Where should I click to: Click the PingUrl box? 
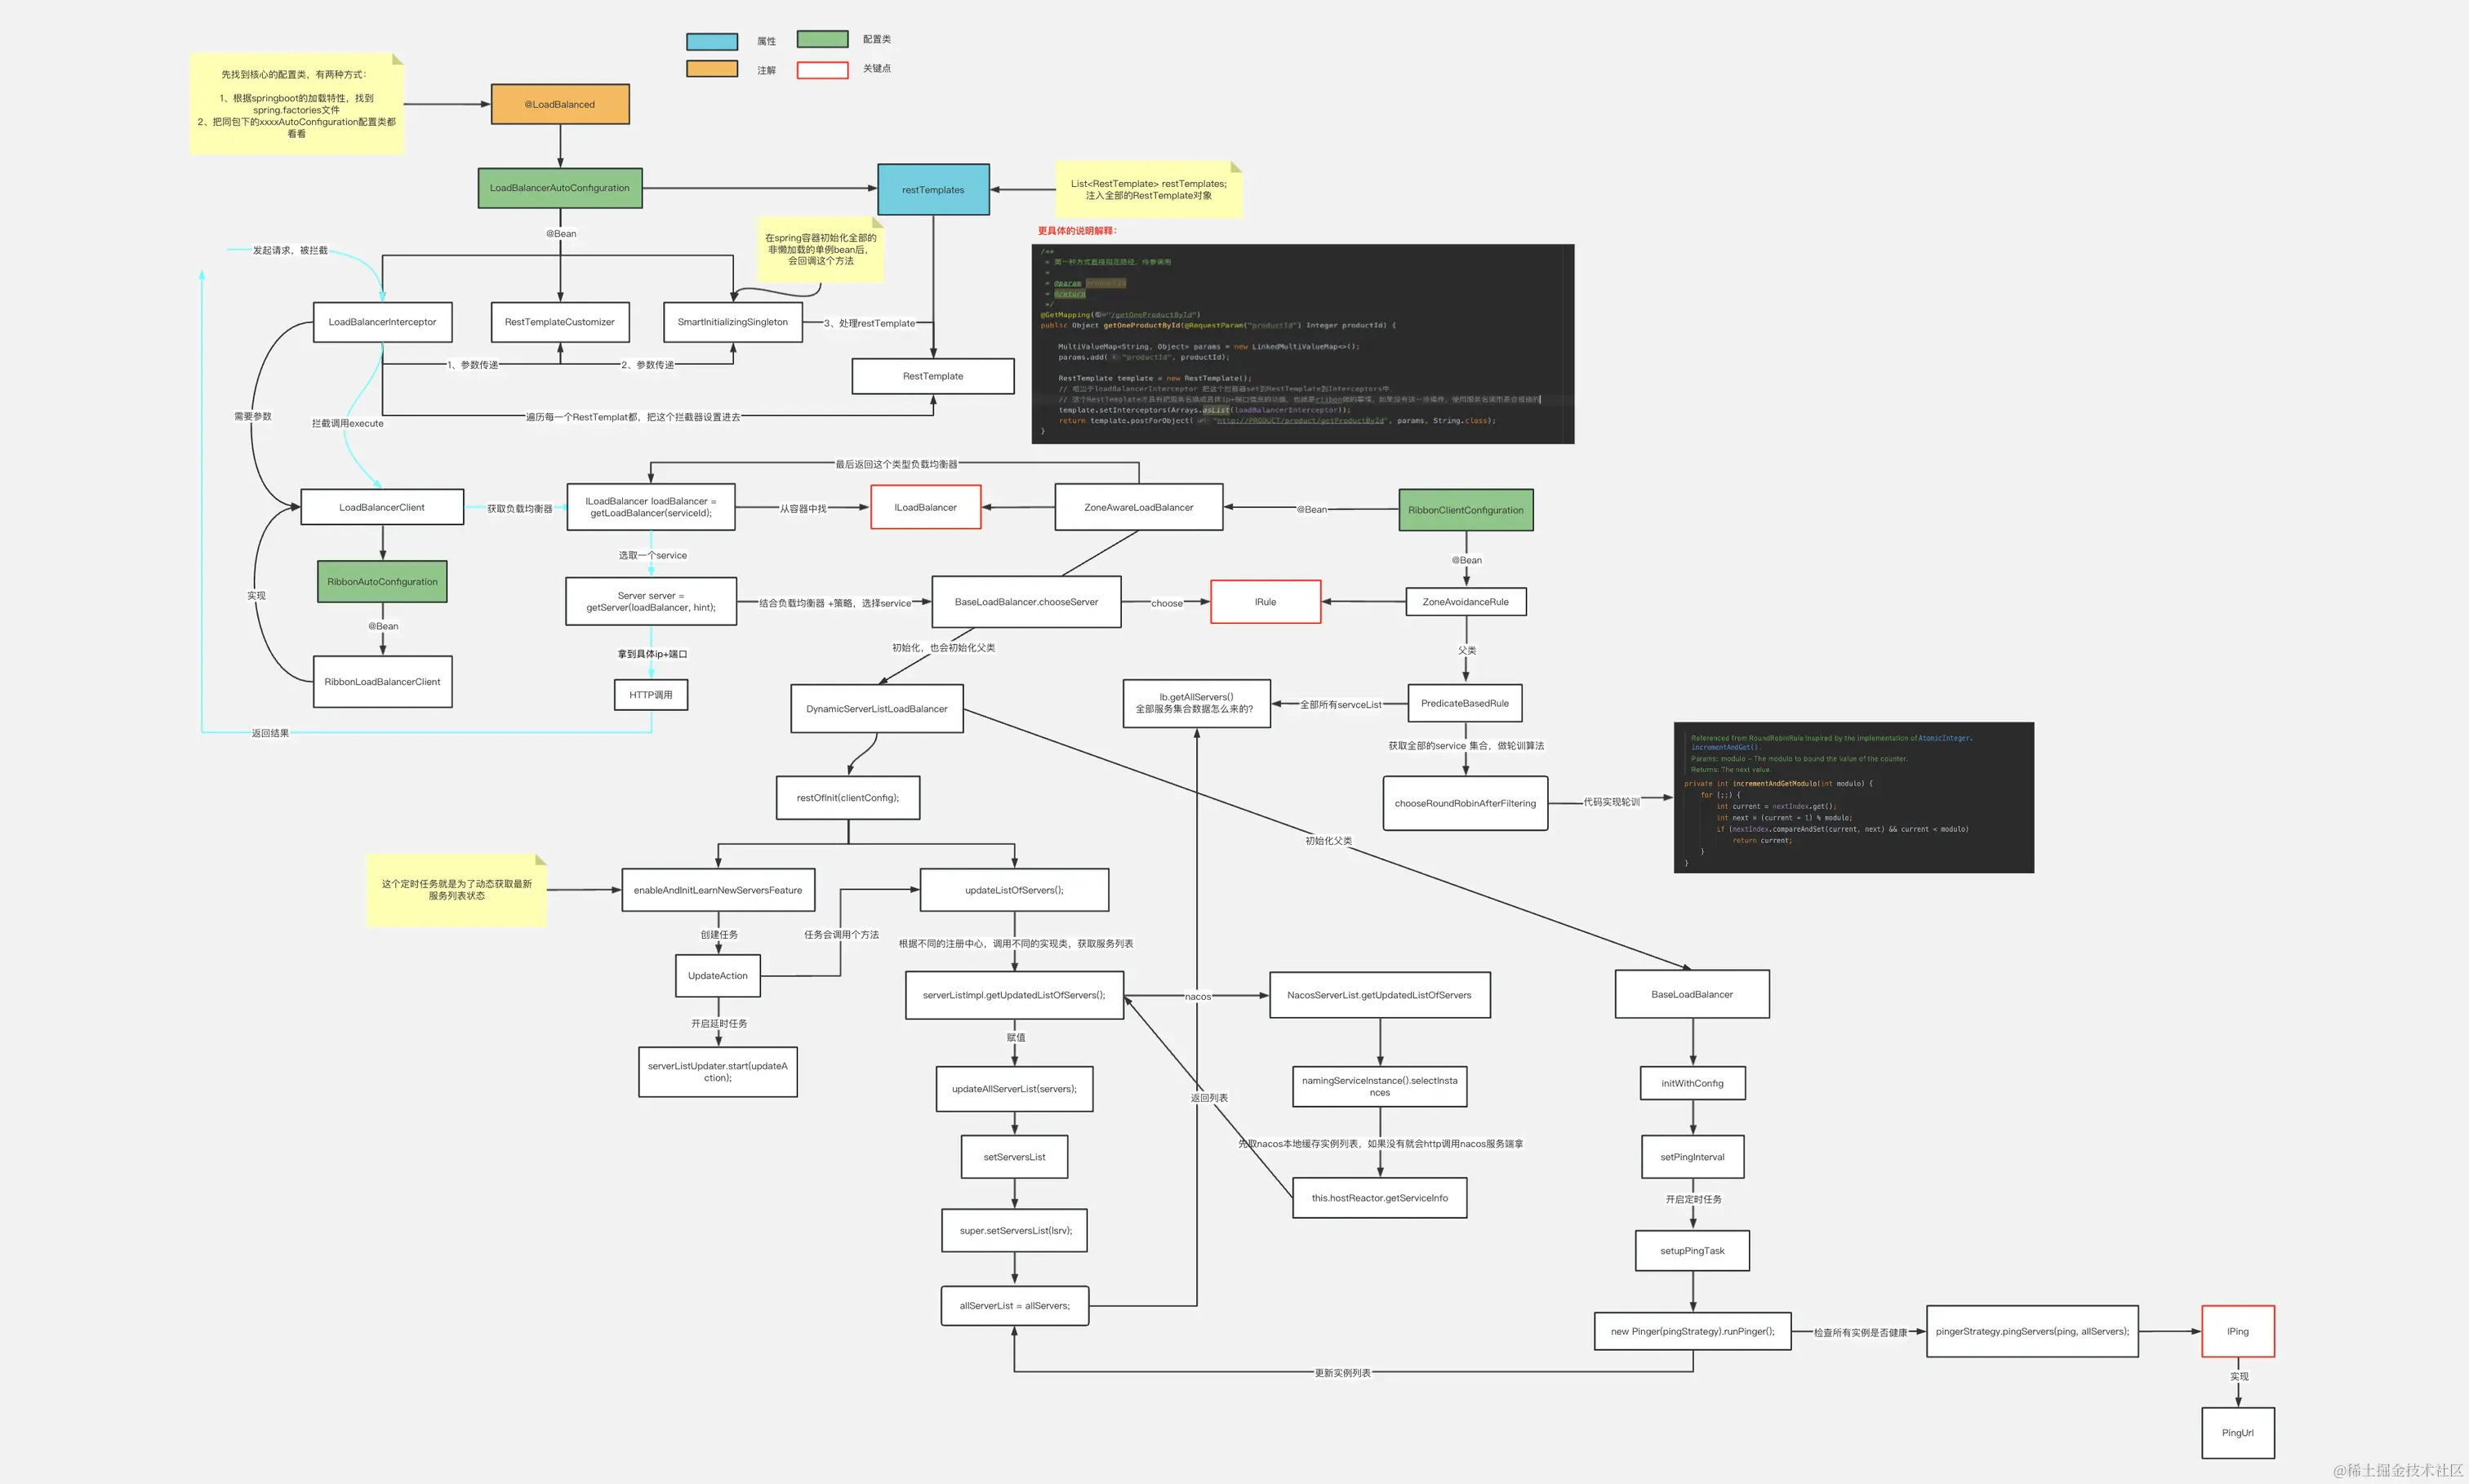[2237, 1433]
